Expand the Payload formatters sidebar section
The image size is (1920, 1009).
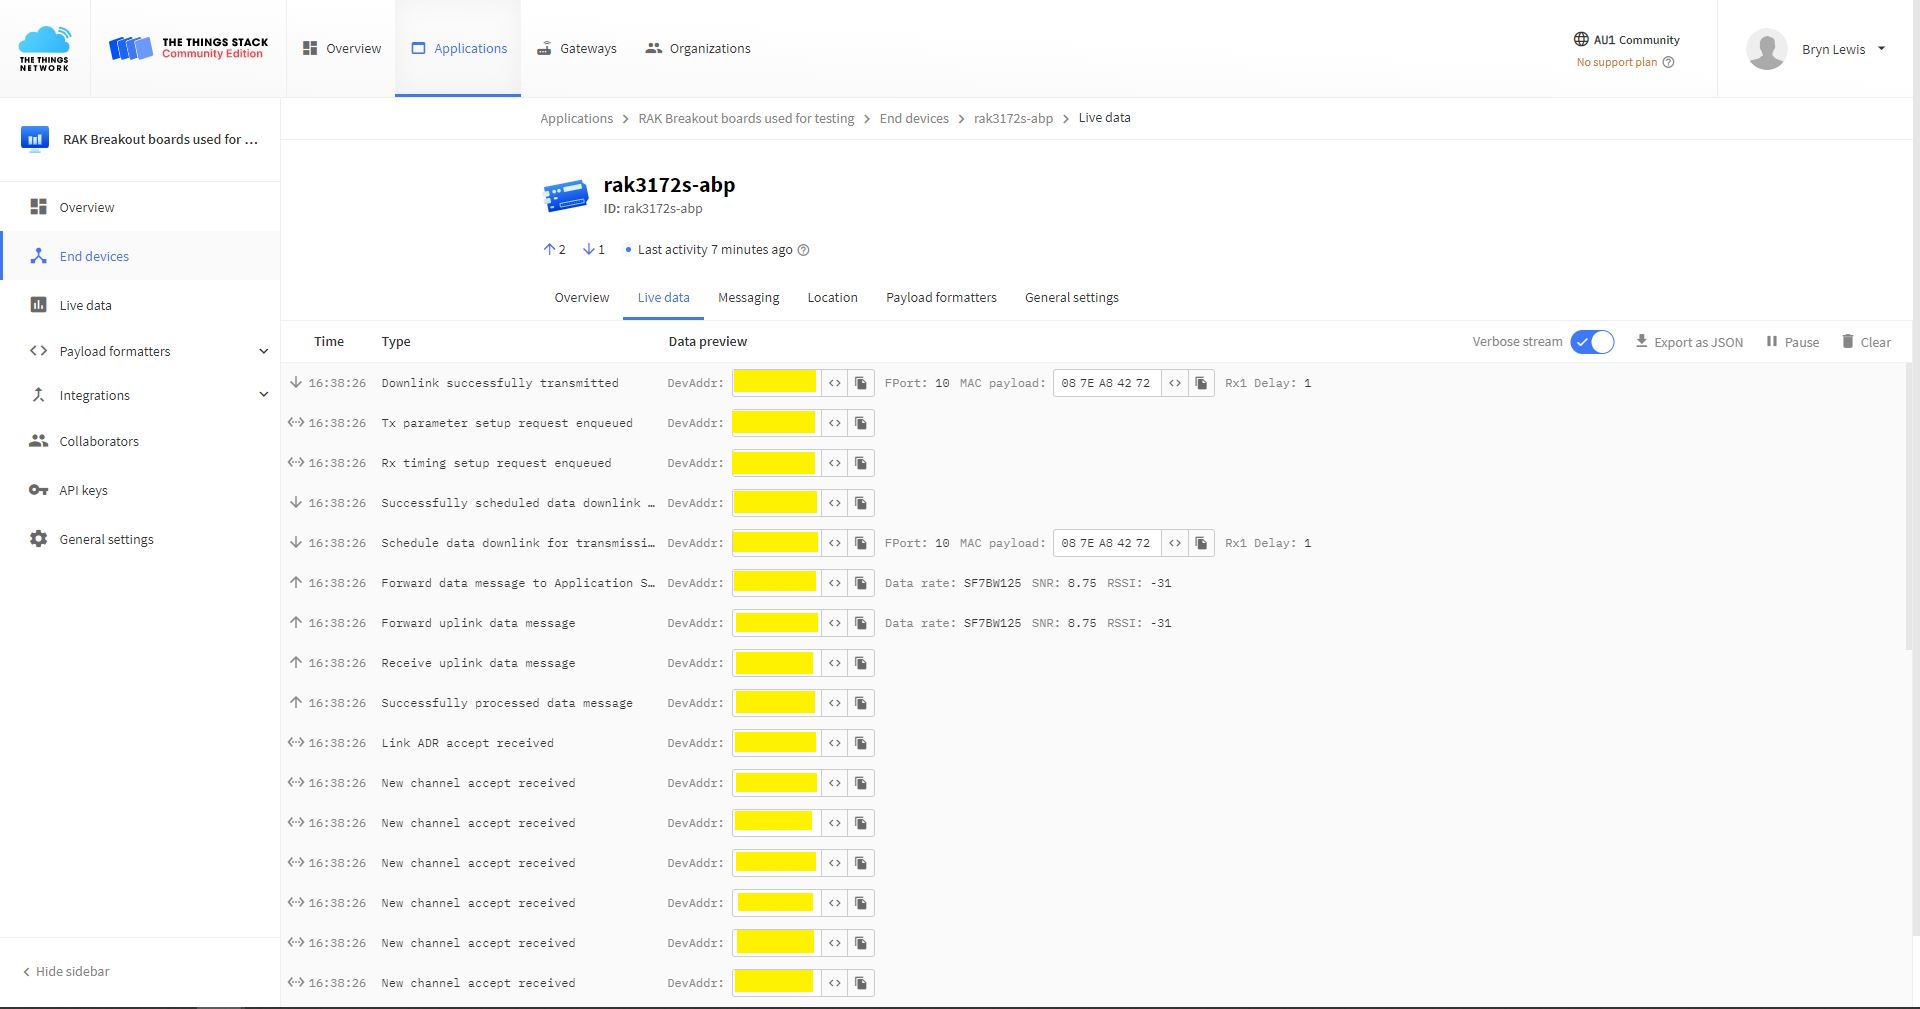point(263,351)
